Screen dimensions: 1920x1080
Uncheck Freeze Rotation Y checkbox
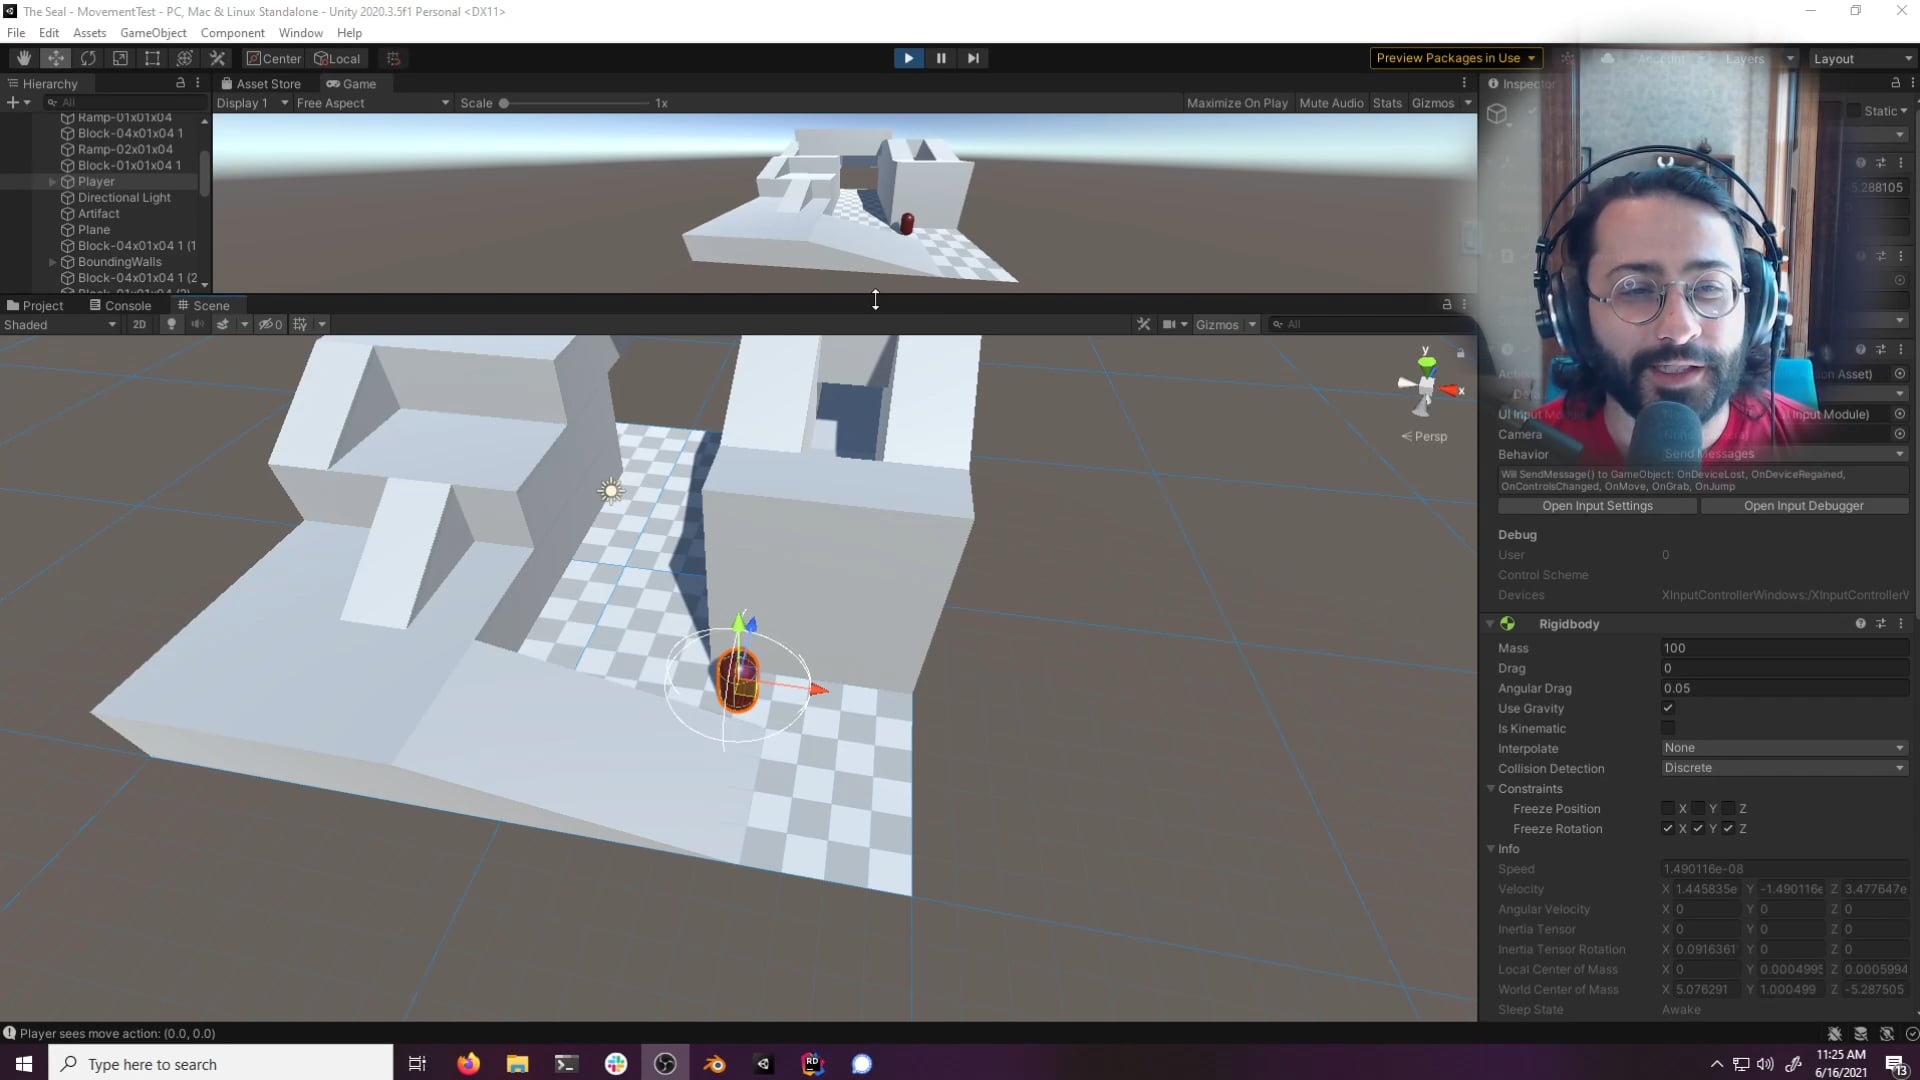tap(1698, 828)
